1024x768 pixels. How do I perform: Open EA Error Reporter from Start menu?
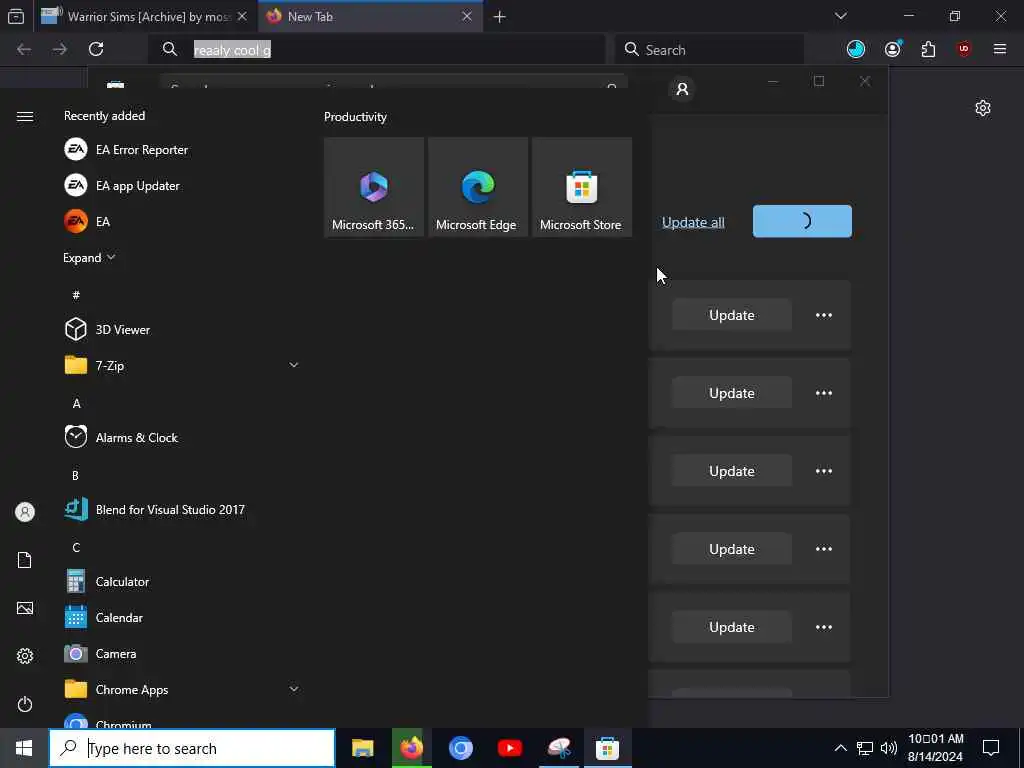182,150
